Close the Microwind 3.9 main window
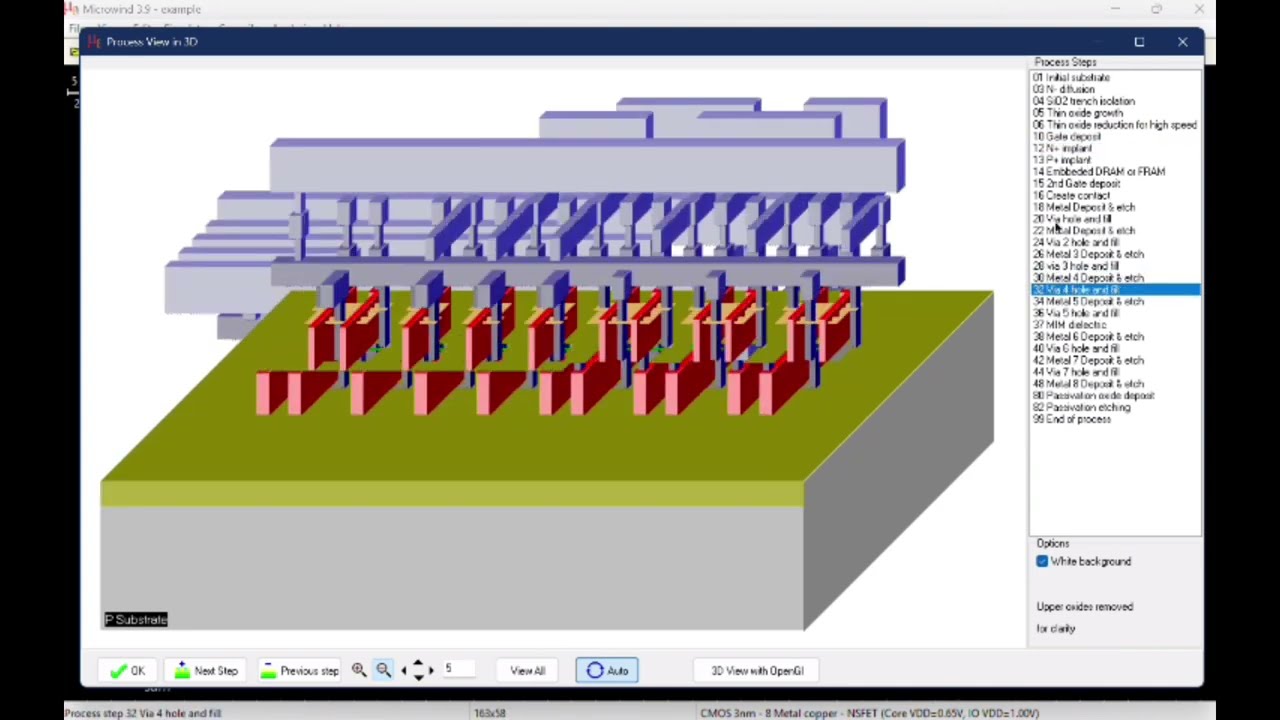 [1199, 9]
